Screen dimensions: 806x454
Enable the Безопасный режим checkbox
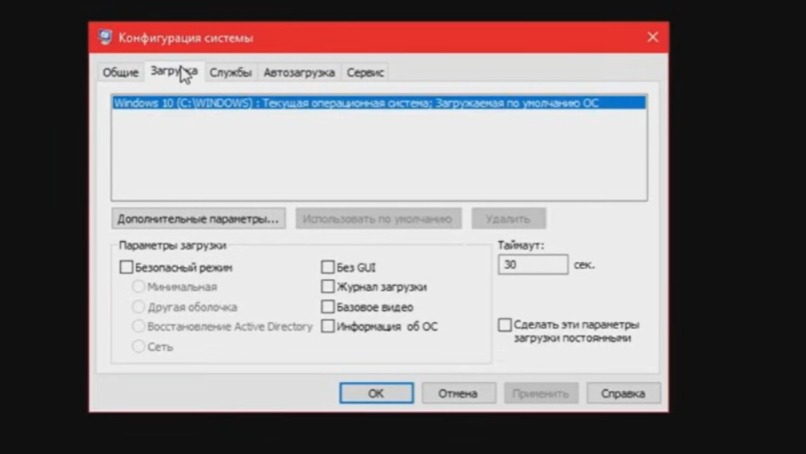127,268
